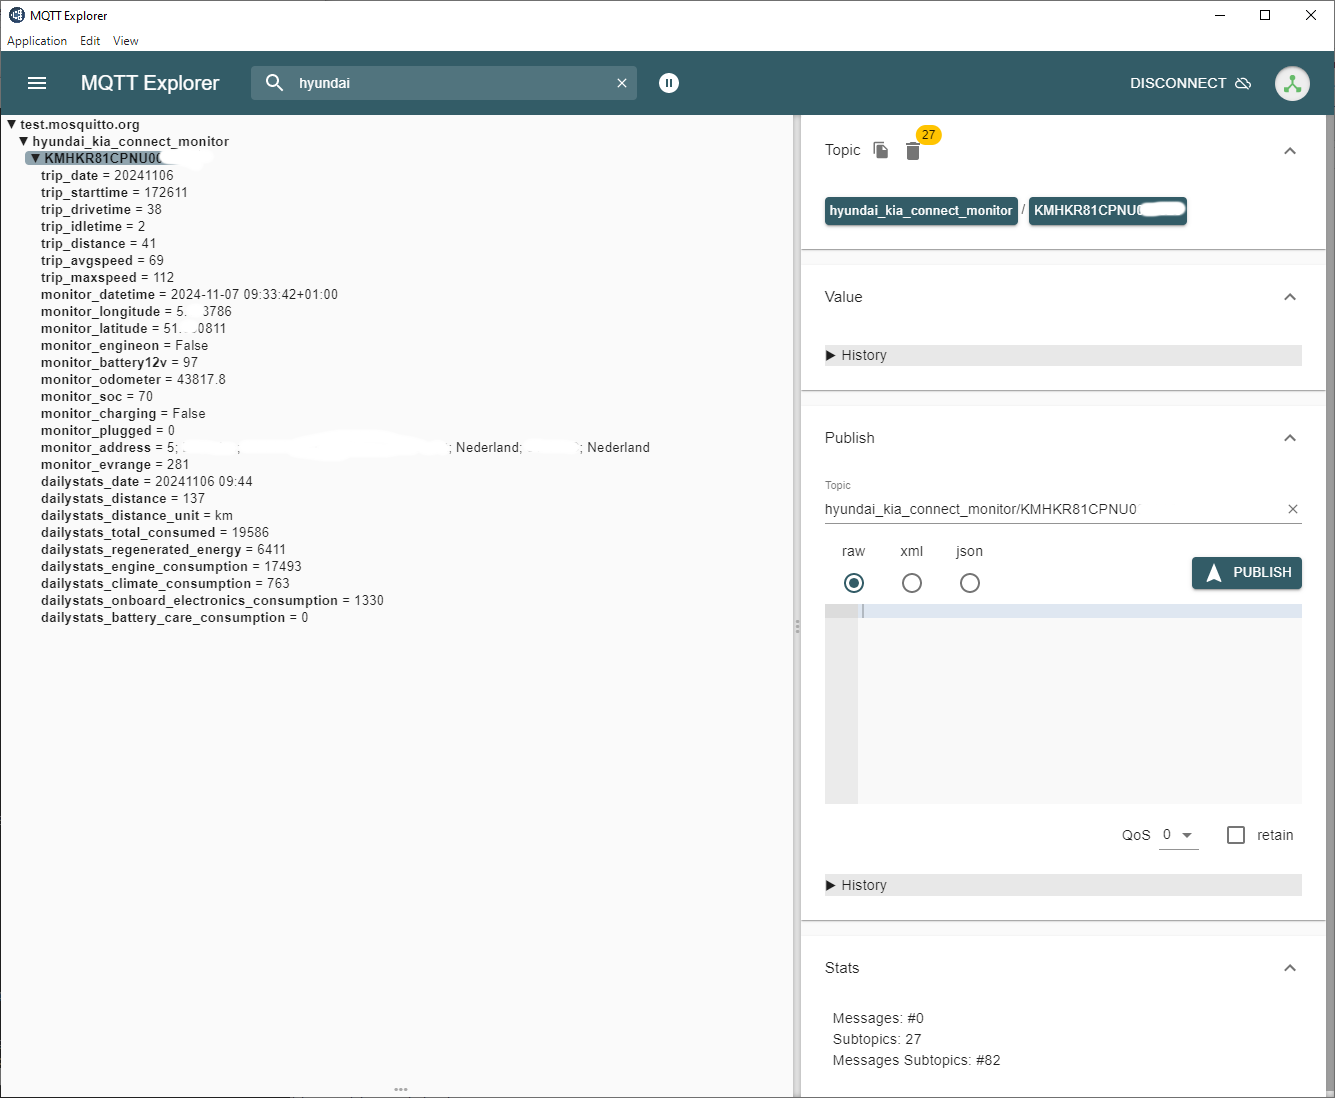Image resolution: width=1335 pixels, height=1098 pixels.
Task: Click into the payload editor area
Action: pos(1080,704)
